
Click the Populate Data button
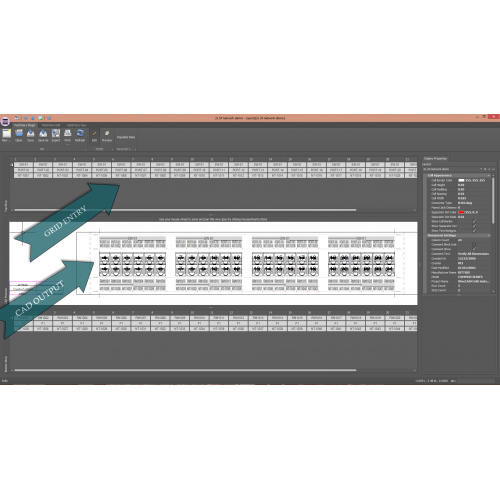[x=126, y=137]
